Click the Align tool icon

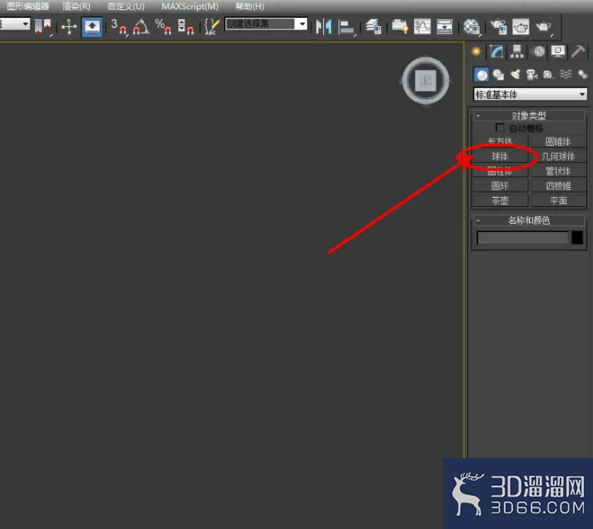tap(346, 27)
